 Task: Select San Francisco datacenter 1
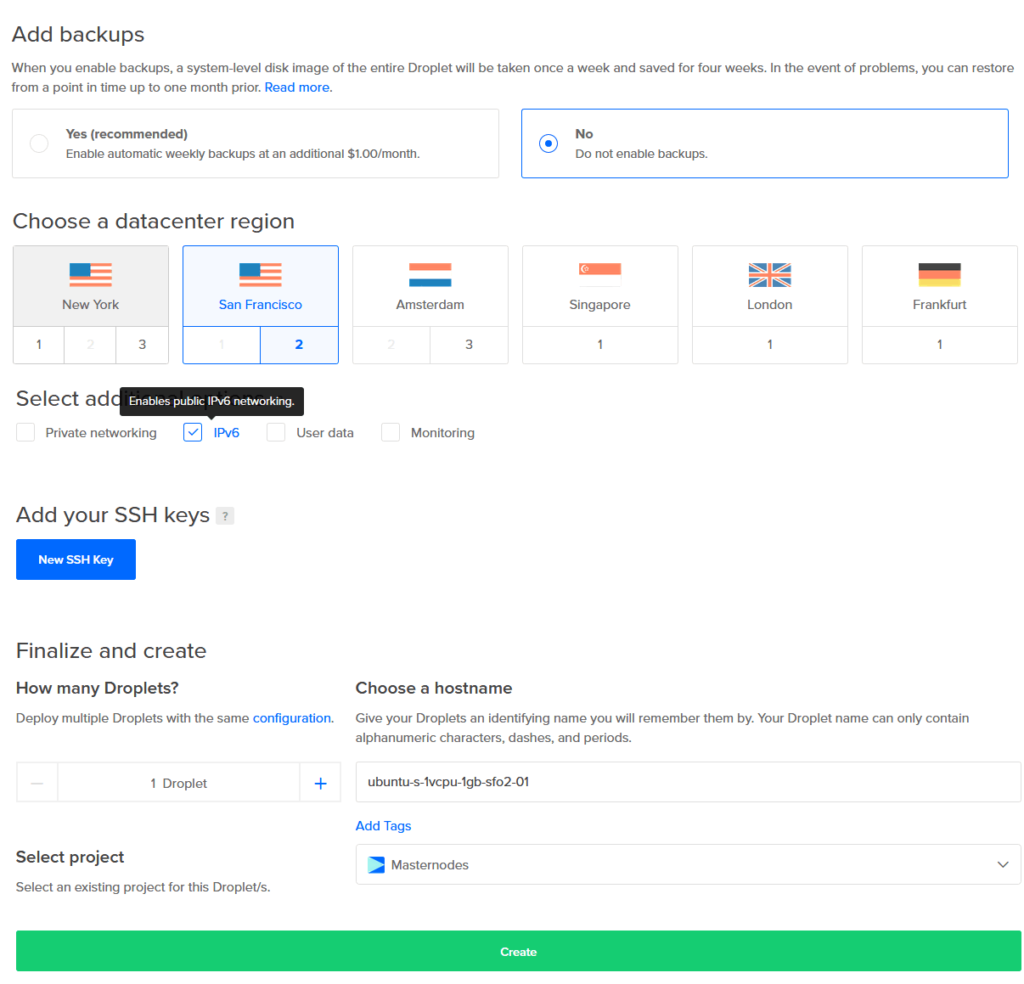pos(221,344)
